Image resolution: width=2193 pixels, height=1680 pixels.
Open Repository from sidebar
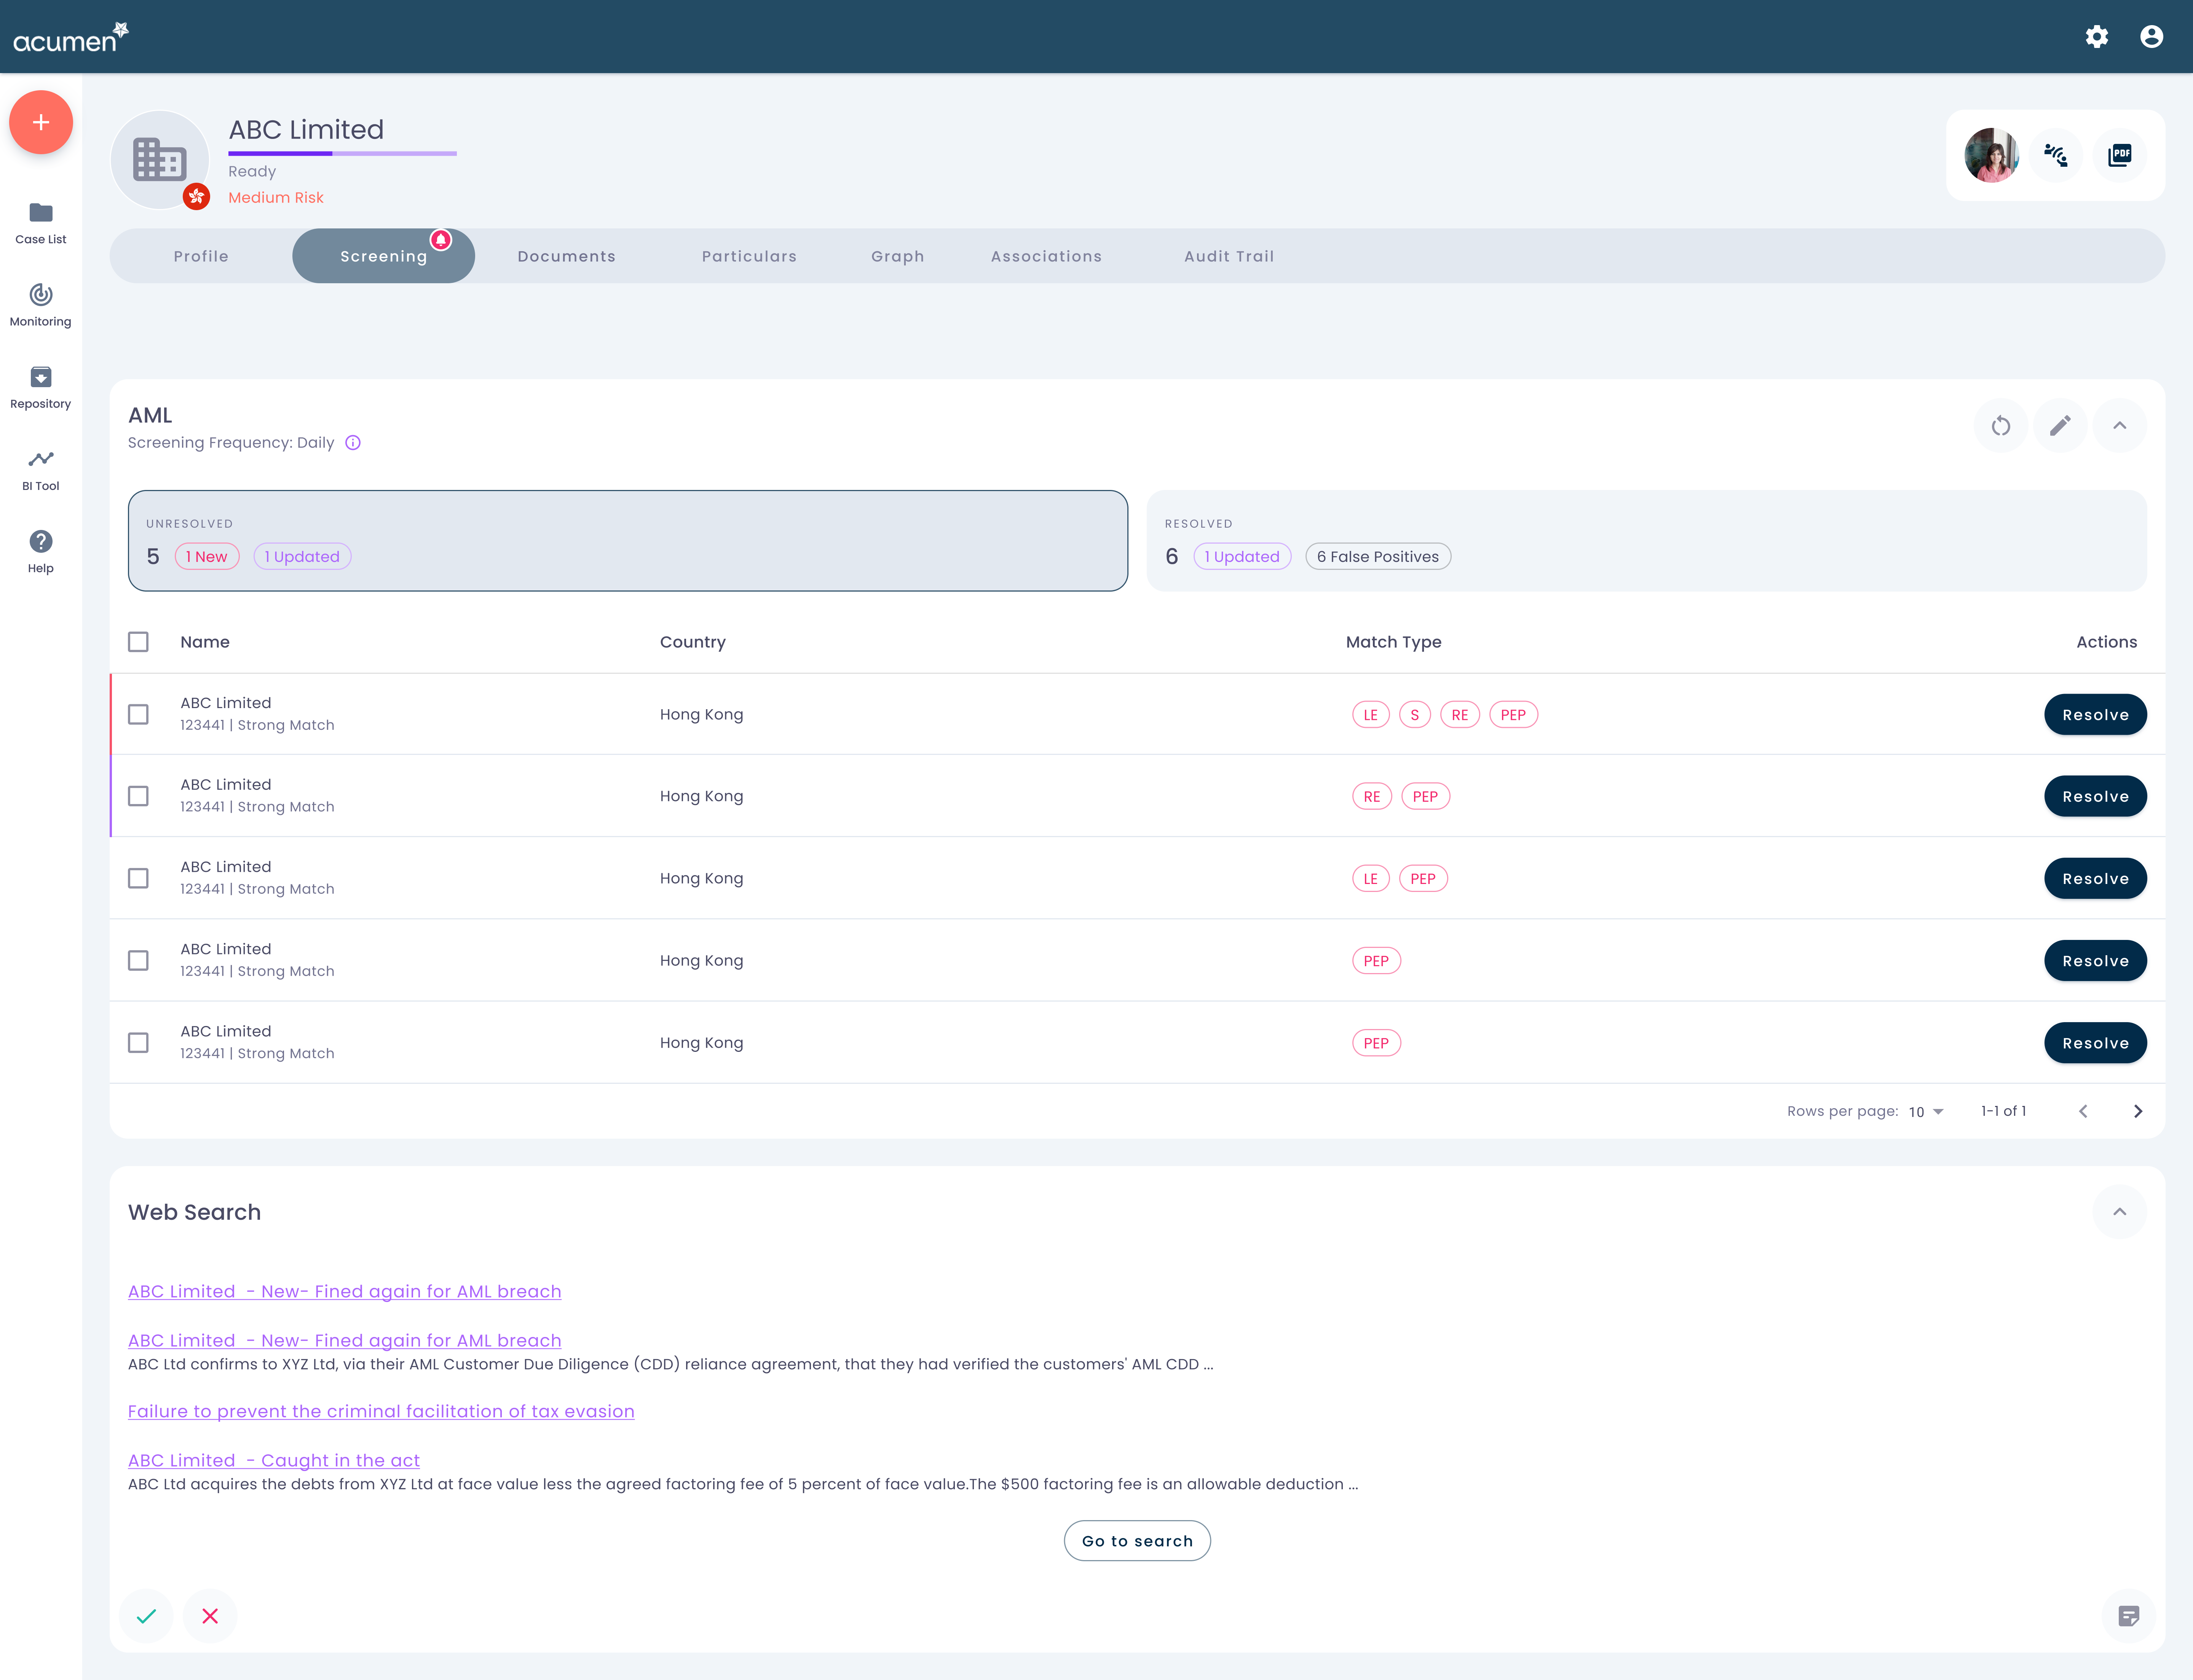coord(41,387)
